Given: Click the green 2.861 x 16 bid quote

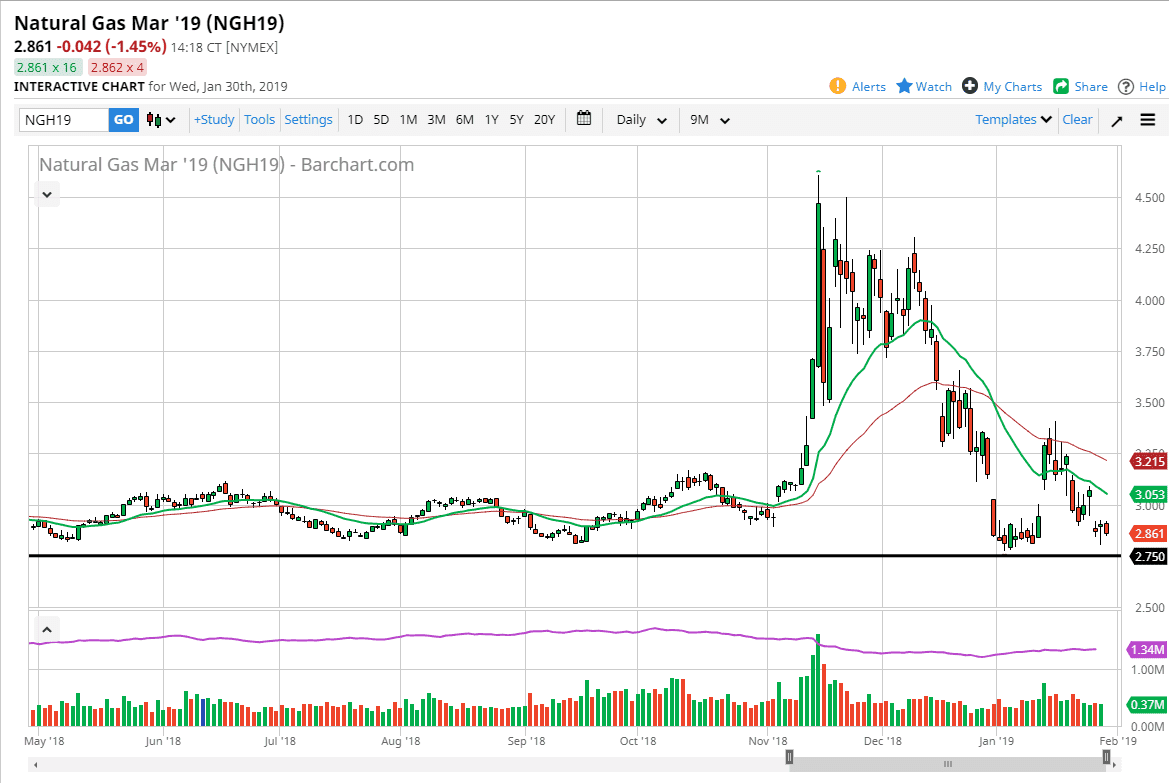Looking at the screenshot, I should click(47, 67).
